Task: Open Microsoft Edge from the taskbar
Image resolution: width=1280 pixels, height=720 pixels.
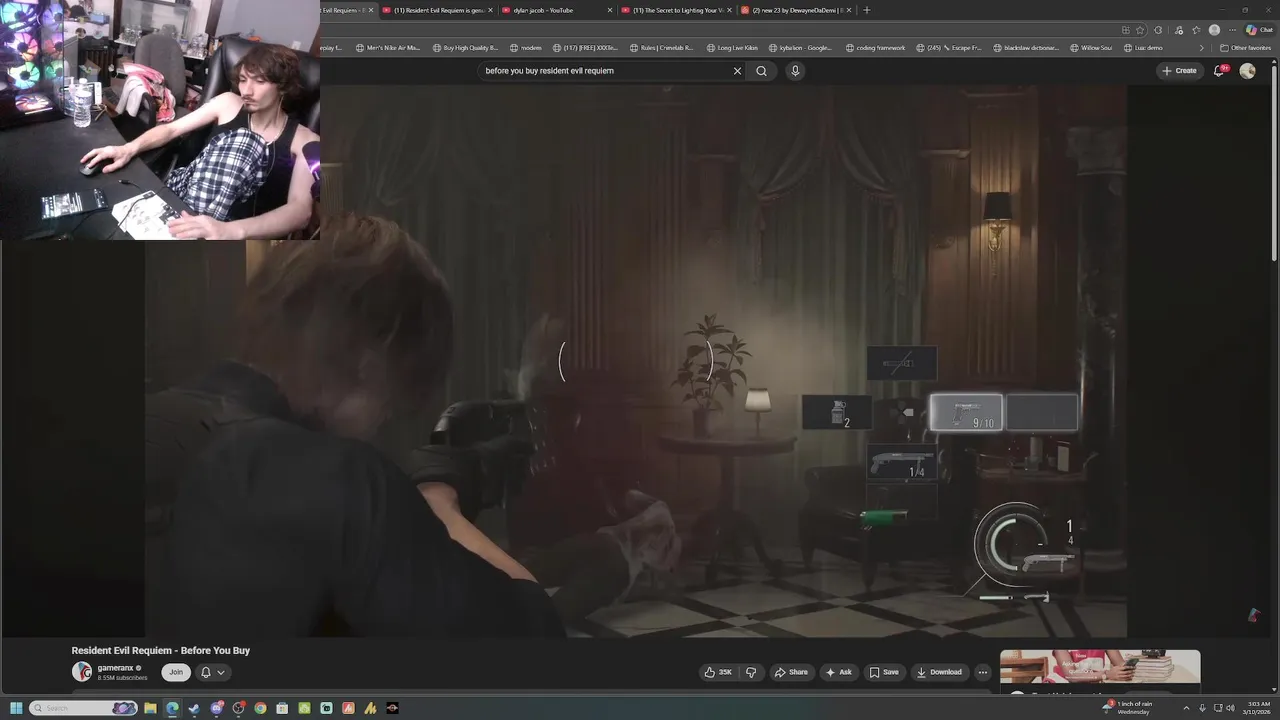Action: coord(172,708)
